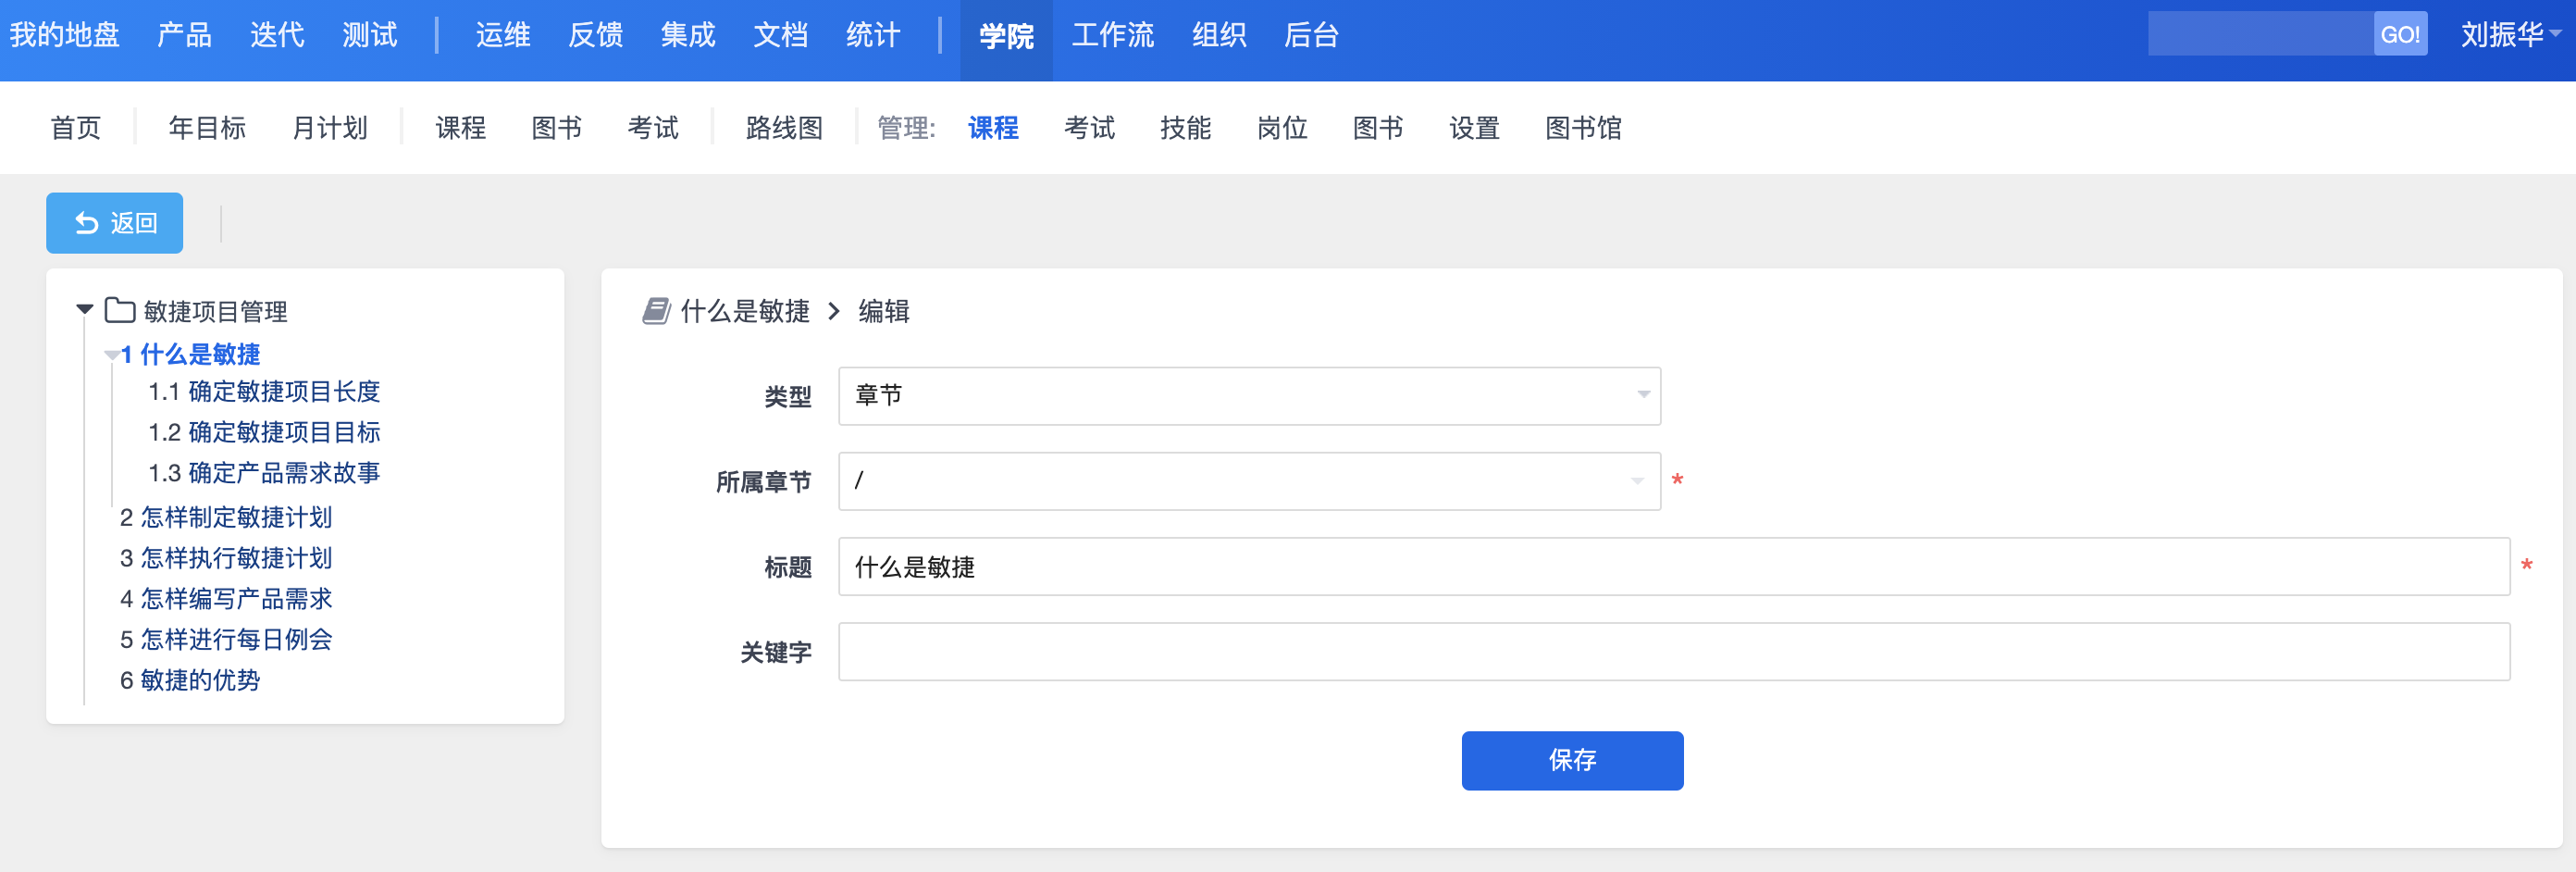Select tree item 3 怎样执行敏捷计划
This screenshot has width=2576, height=872.
tap(226, 558)
